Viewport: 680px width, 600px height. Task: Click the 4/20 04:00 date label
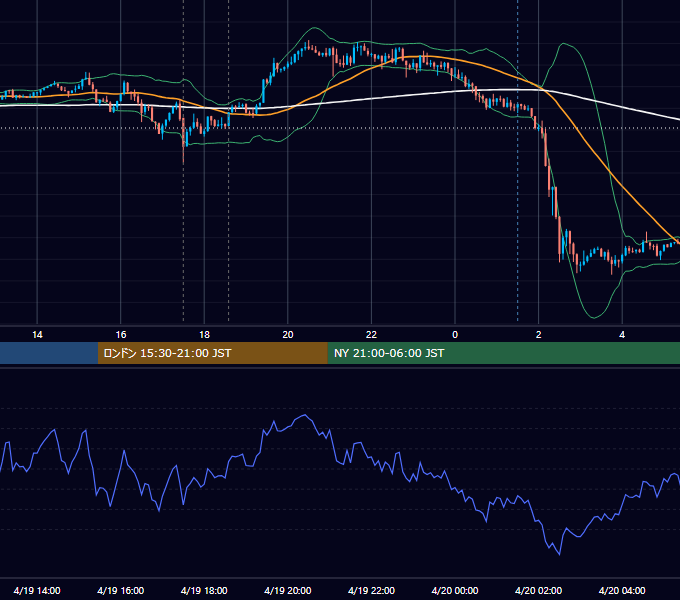click(x=622, y=590)
